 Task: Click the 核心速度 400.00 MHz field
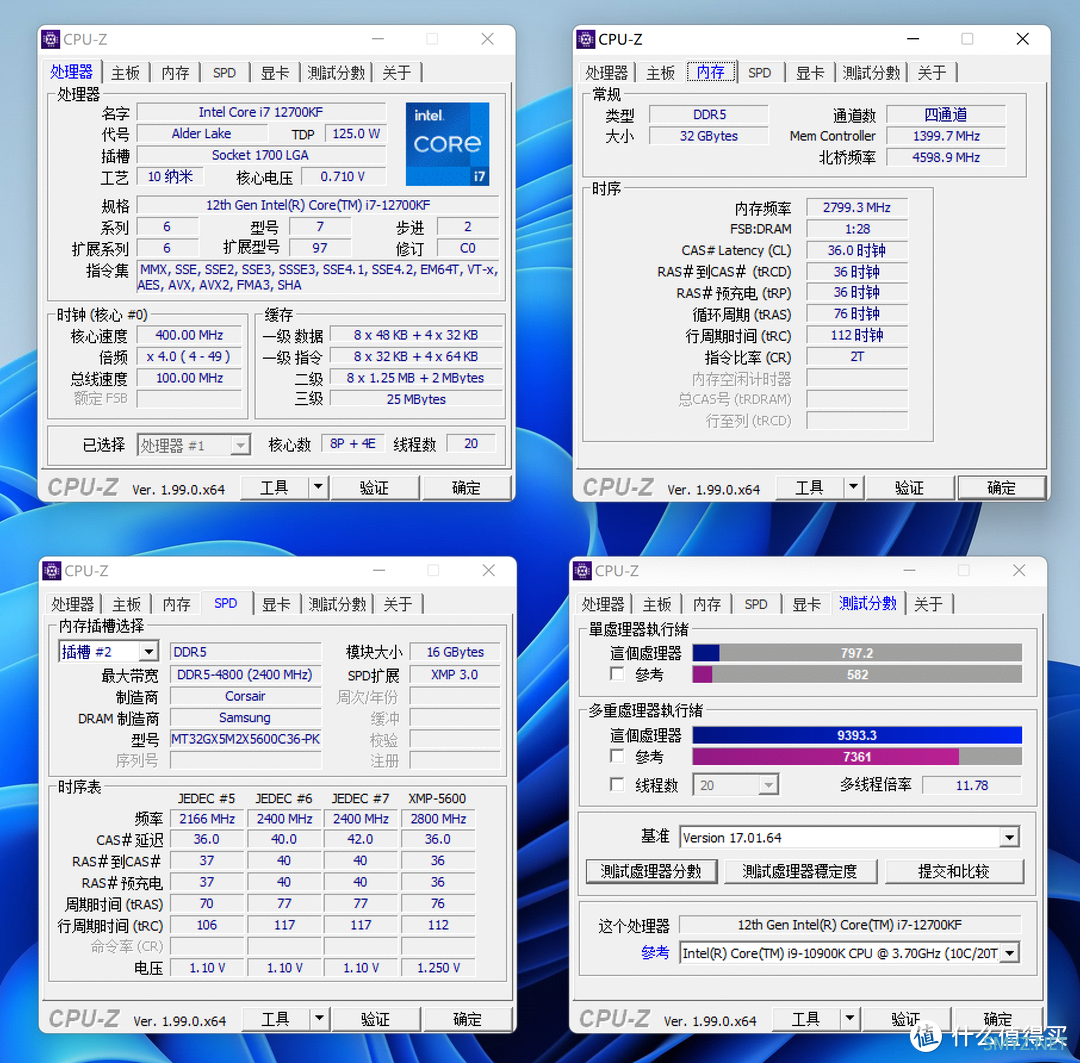click(x=189, y=335)
